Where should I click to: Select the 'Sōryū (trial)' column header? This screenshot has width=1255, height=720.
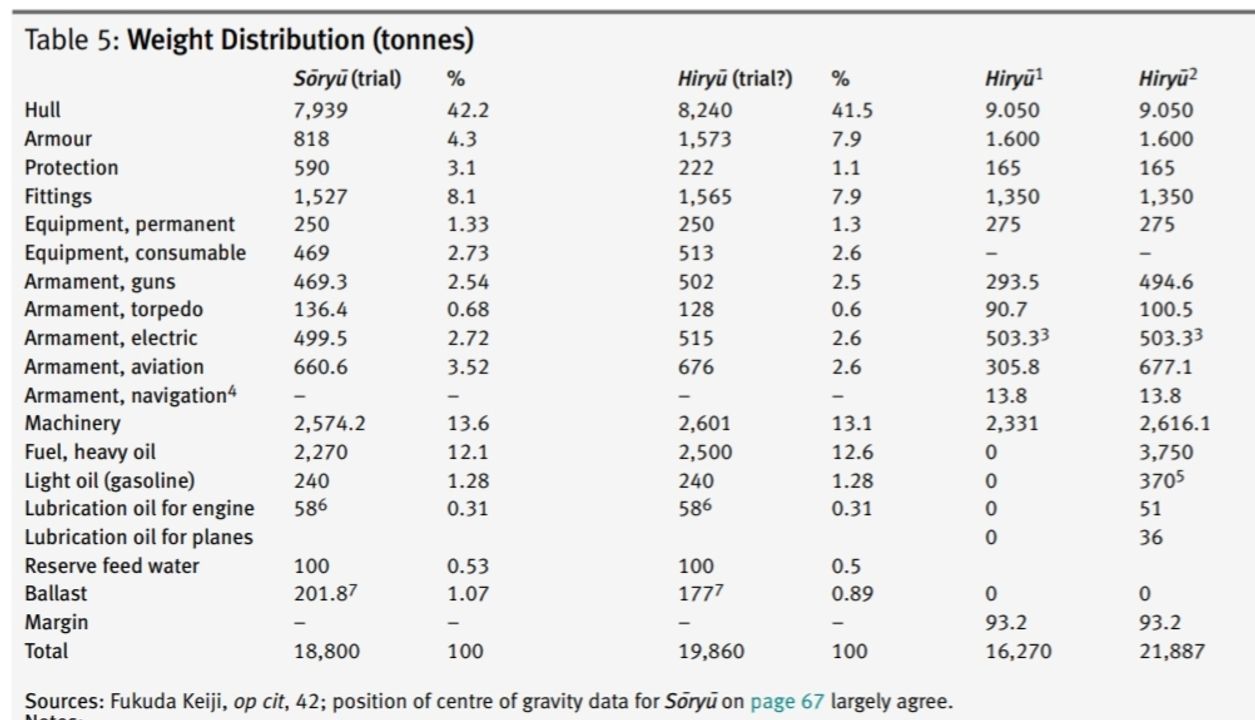(347, 79)
